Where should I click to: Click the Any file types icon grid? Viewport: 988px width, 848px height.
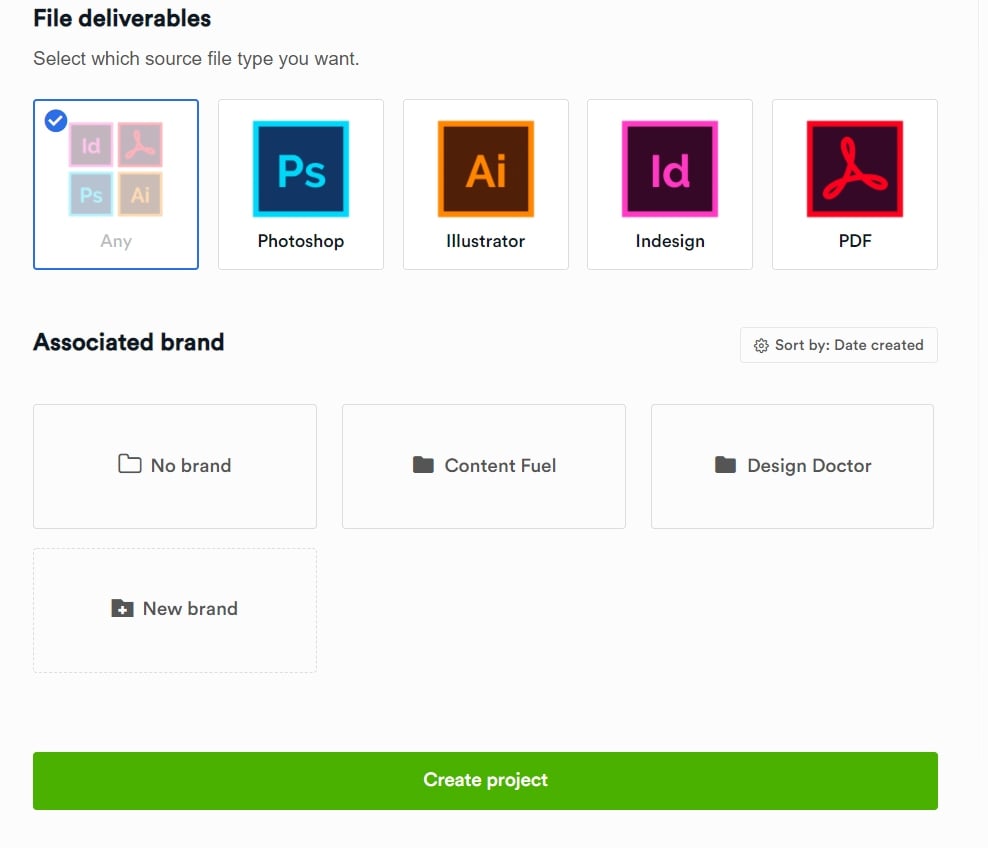pos(116,169)
